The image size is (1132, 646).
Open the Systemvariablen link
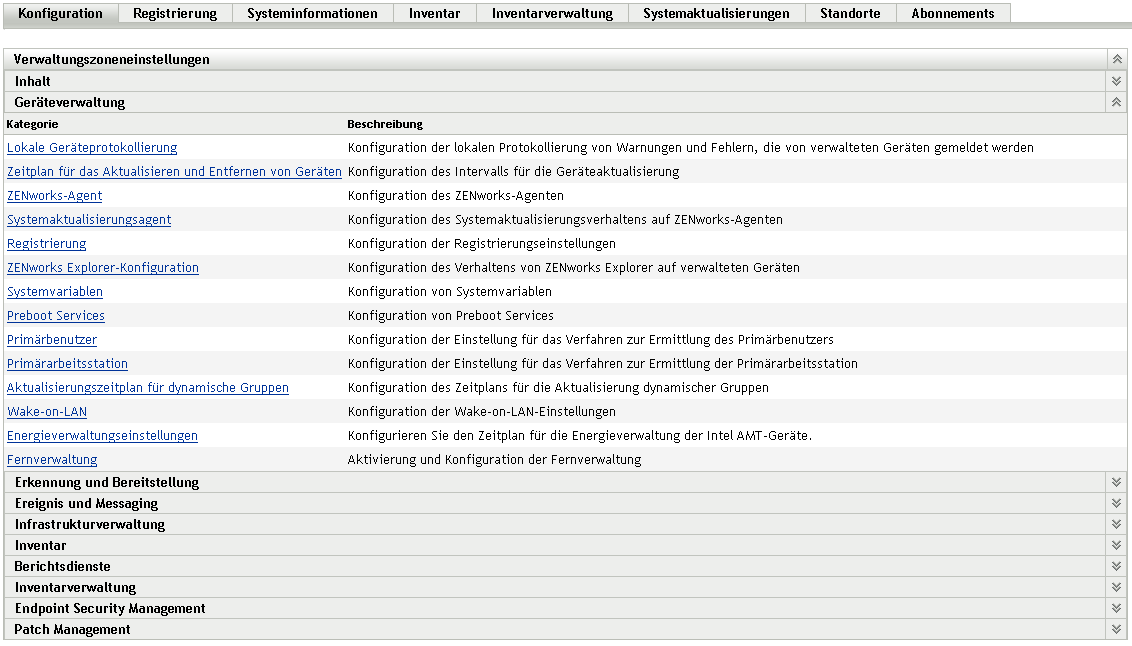pos(55,292)
